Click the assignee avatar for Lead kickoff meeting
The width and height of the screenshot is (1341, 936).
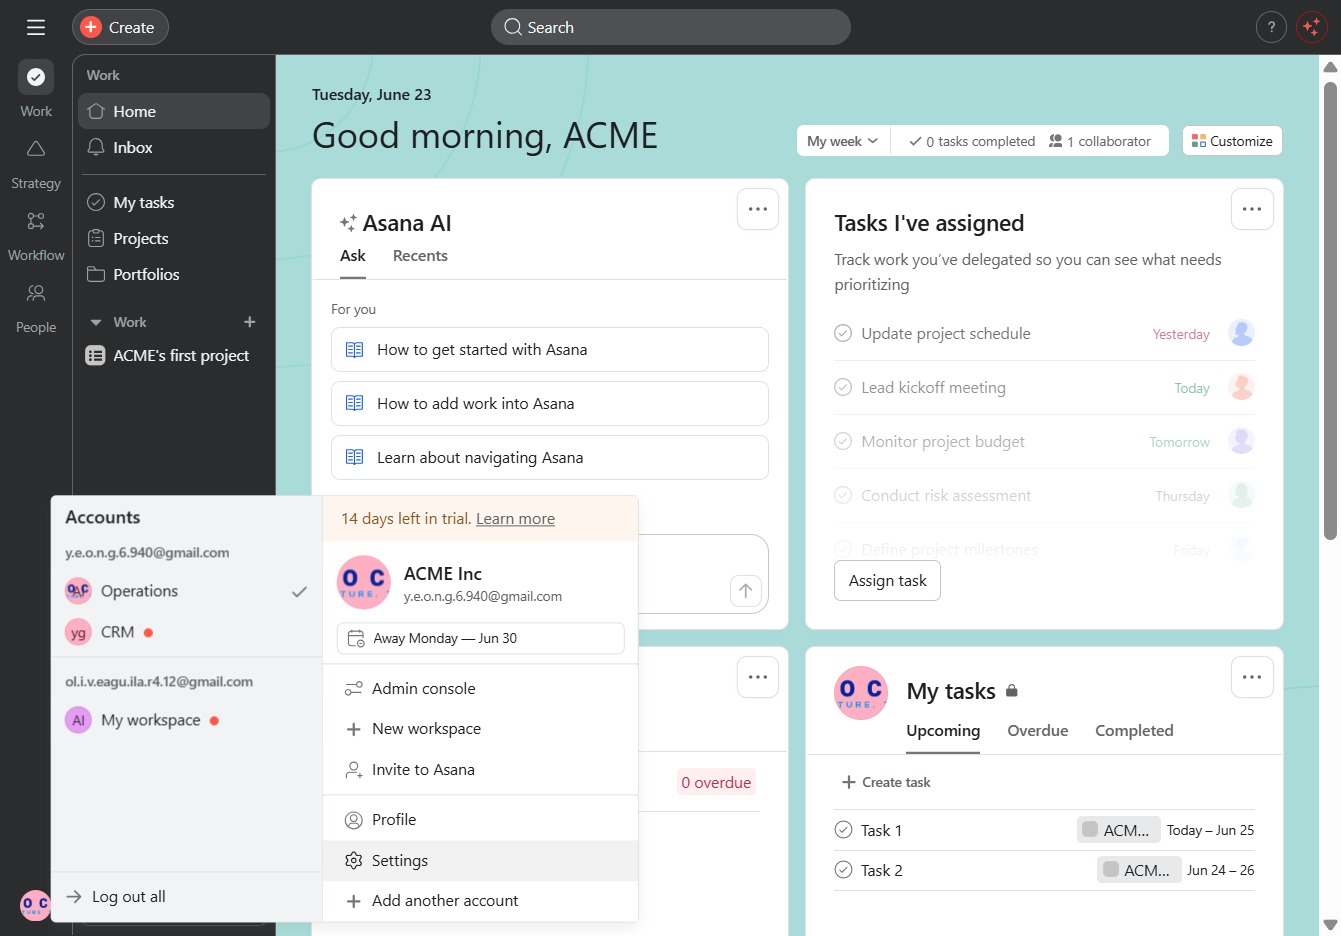[x=1241, y=387]
